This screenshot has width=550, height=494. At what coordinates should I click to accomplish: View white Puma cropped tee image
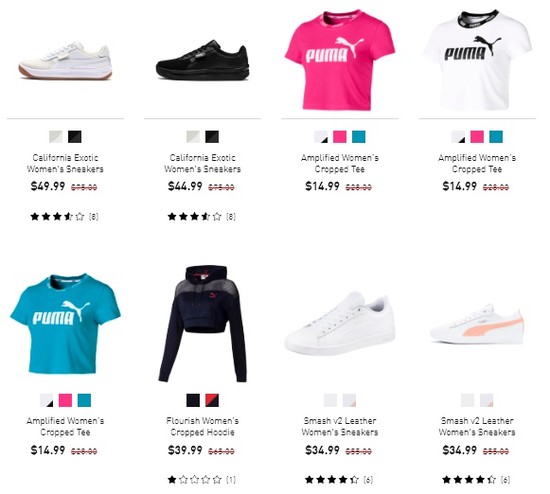(477, 60)
